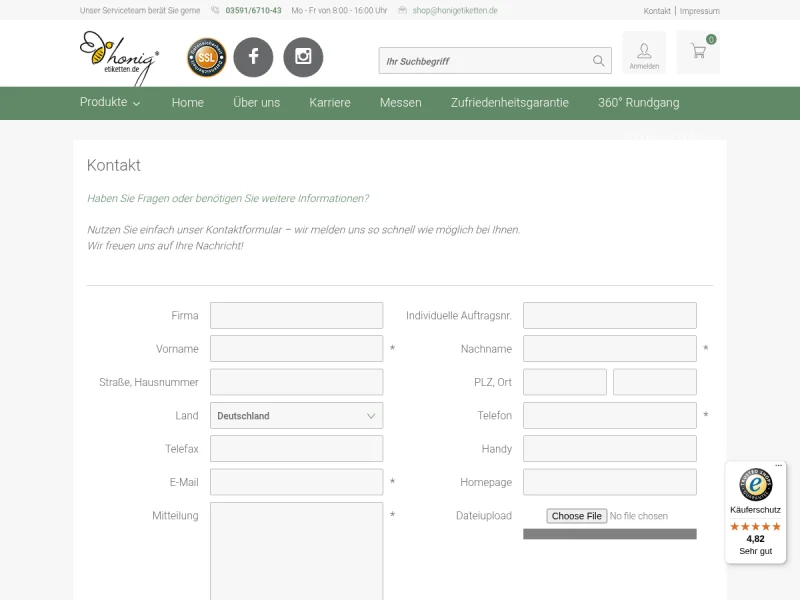Click the Trusted Shops Käuferschutz badge

755,513
